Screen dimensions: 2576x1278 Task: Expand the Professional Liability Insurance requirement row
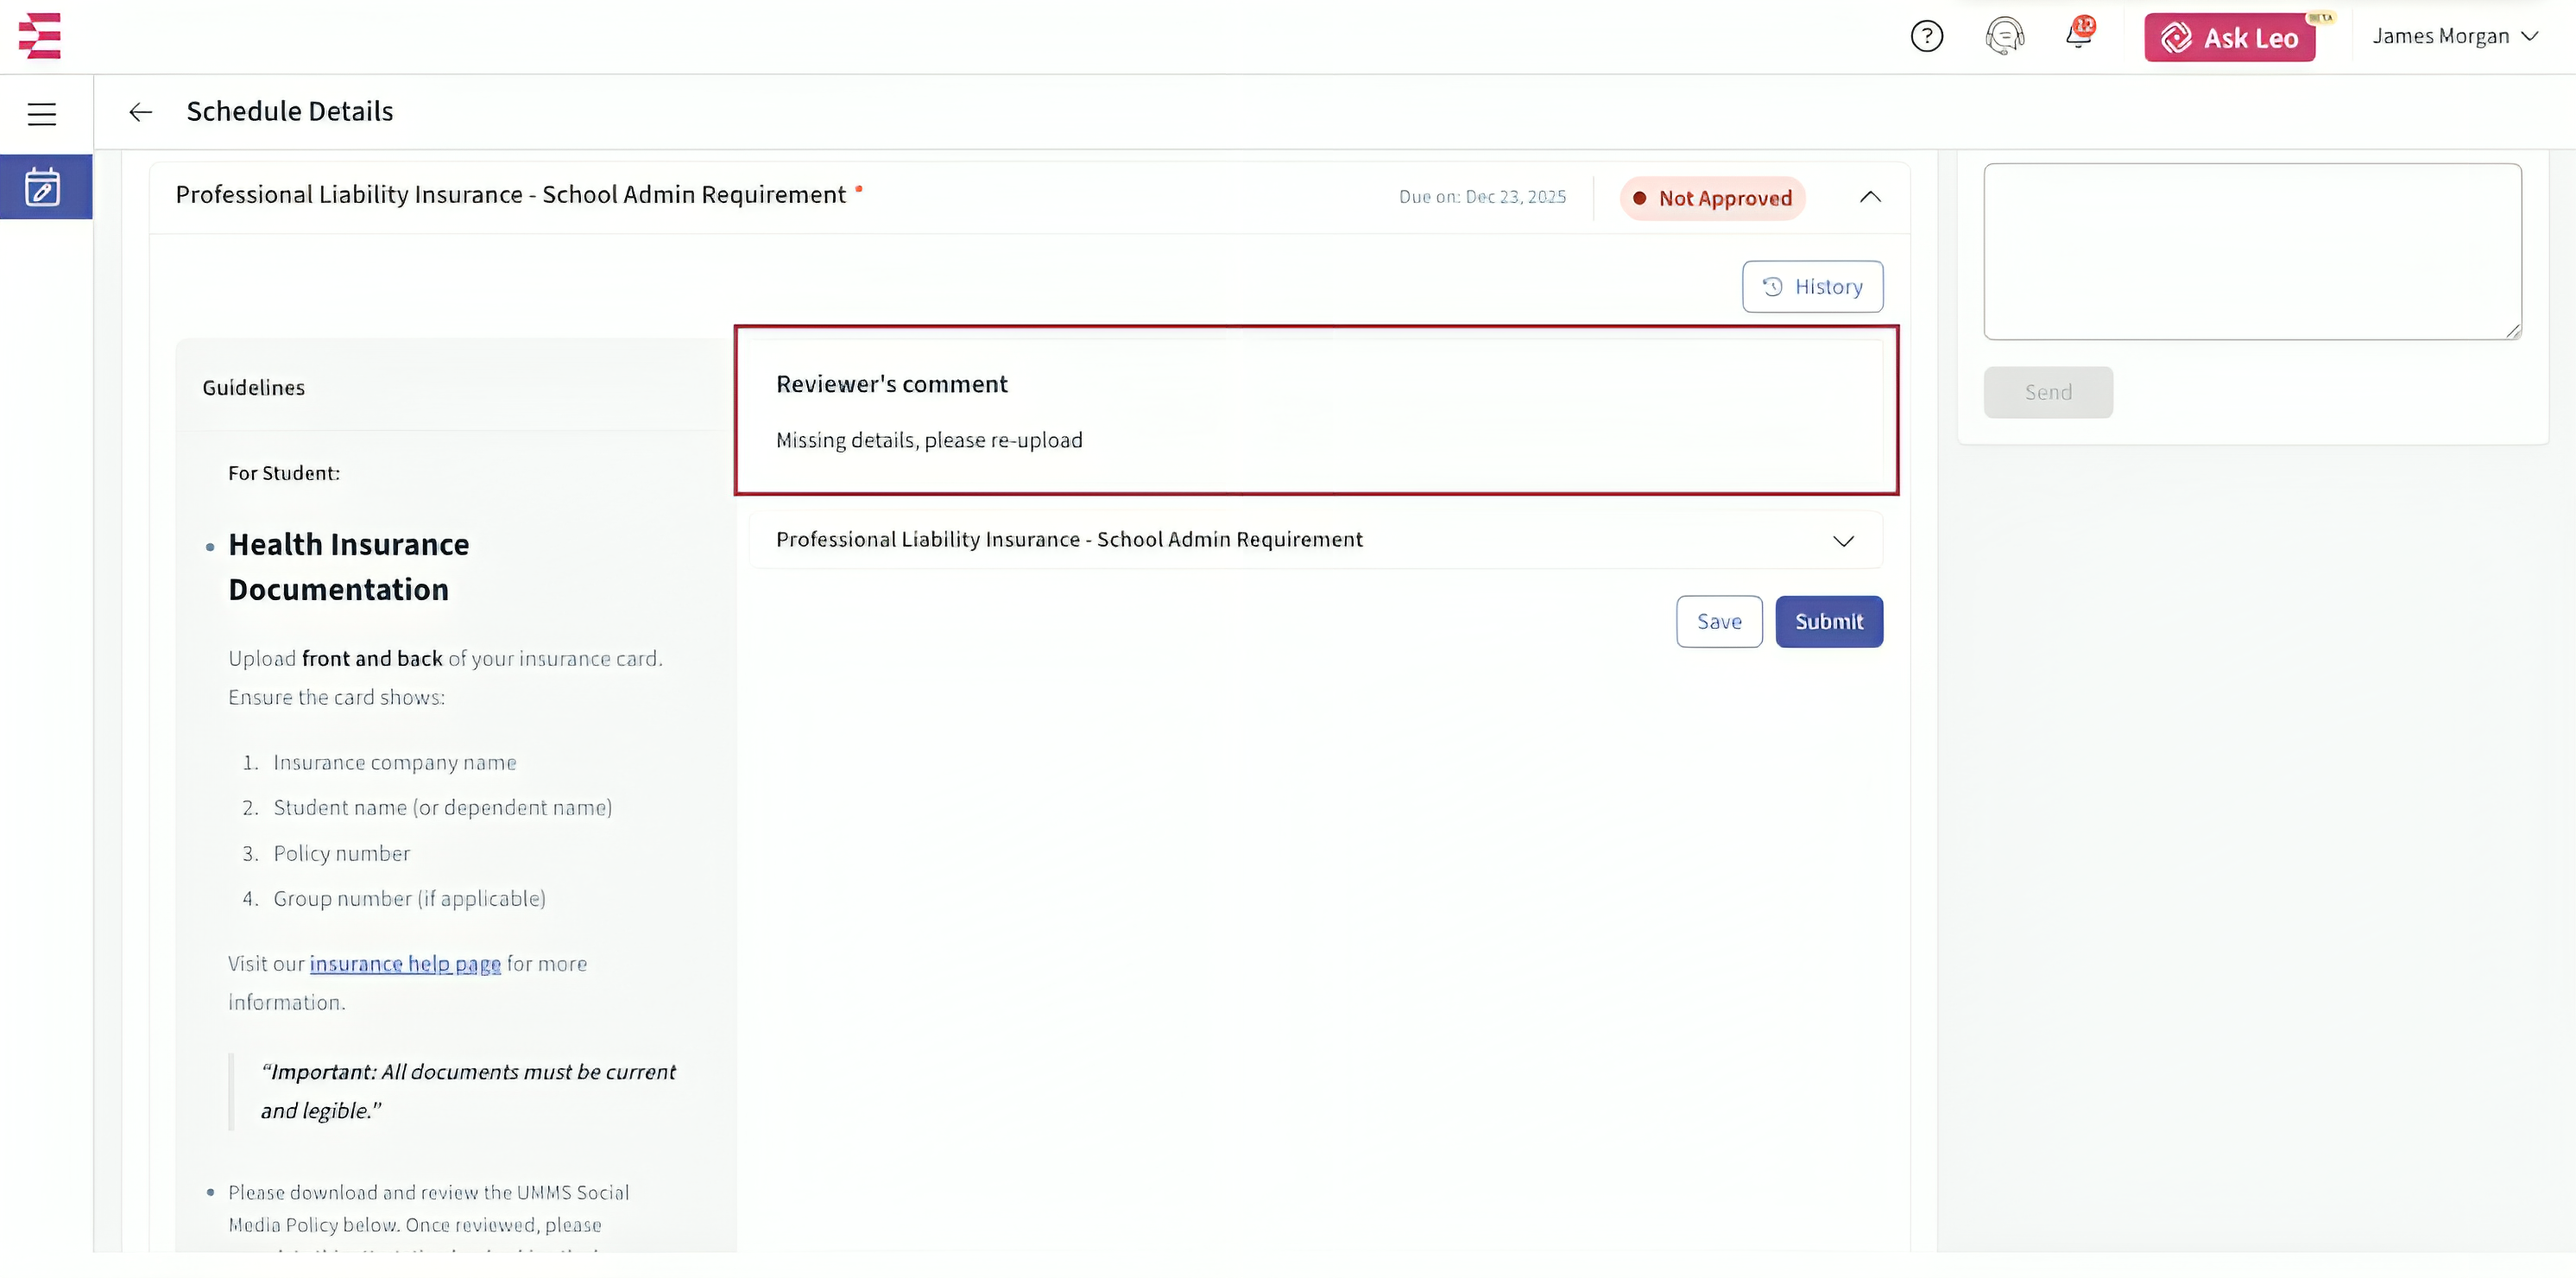click(1842, 541)
